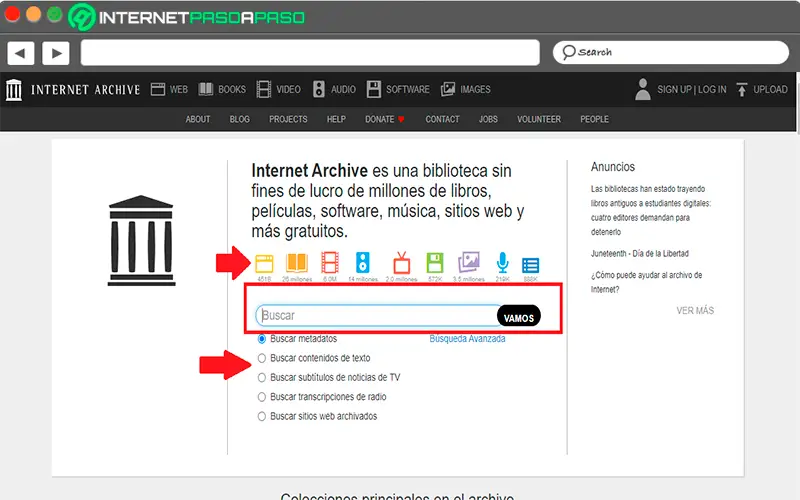Select the red filmstrip video collection icon
The width and height of the screenshot is (800, 500).
(x=330, y=263)
